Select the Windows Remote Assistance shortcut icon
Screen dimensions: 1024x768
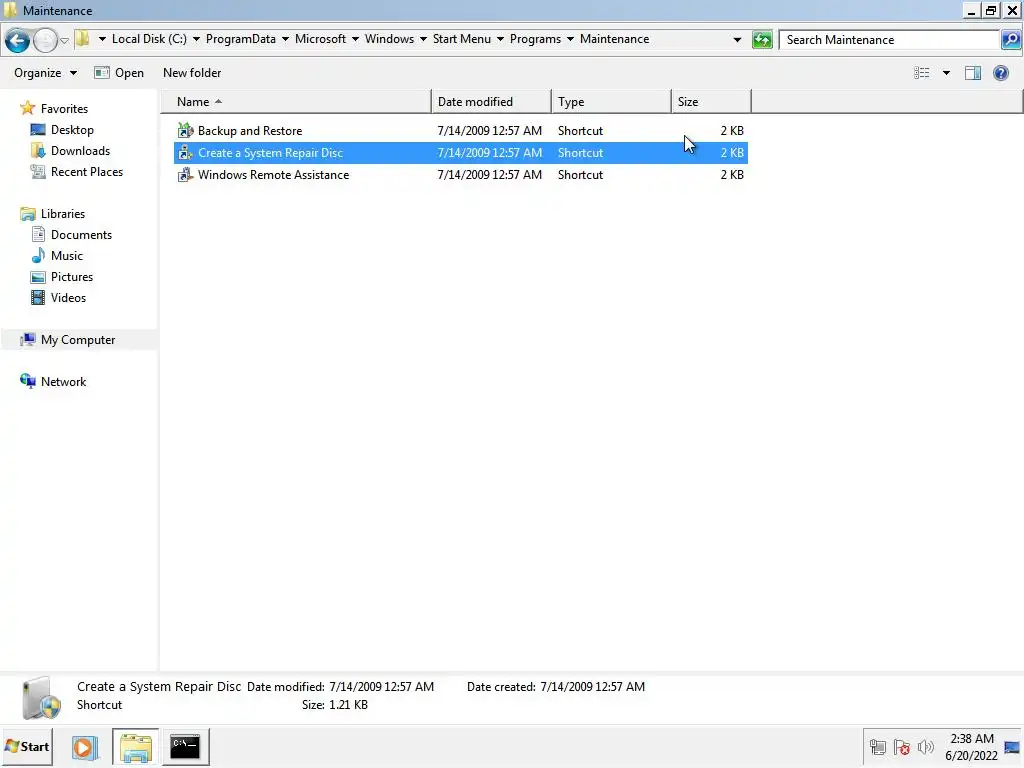coord(185,175)
